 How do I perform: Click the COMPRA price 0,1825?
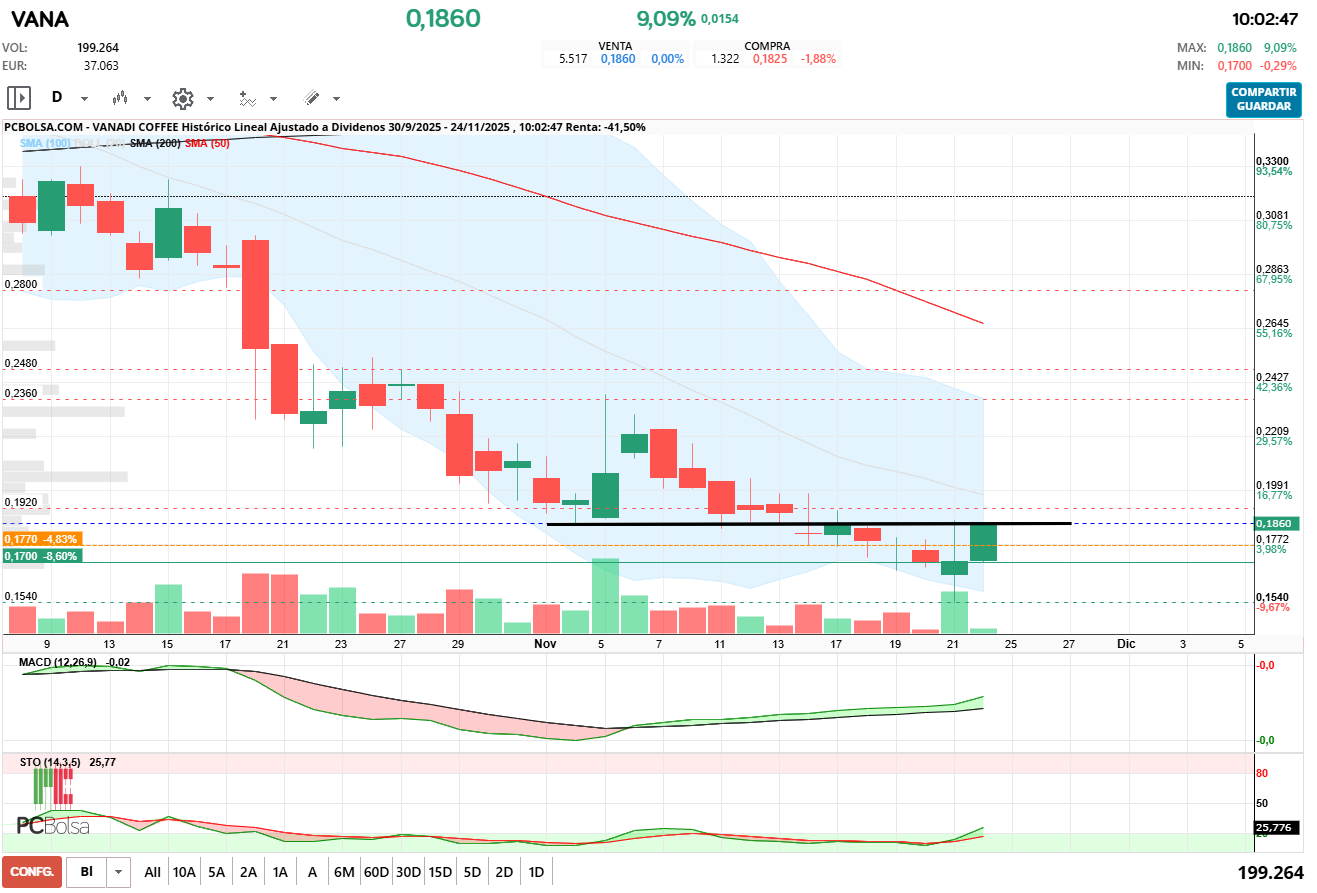[770, 59]
